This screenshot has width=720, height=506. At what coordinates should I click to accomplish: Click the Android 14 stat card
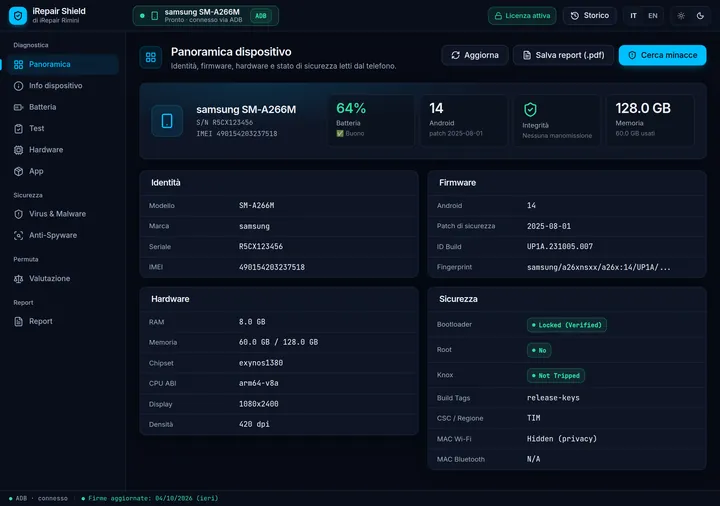coord(464,121)
